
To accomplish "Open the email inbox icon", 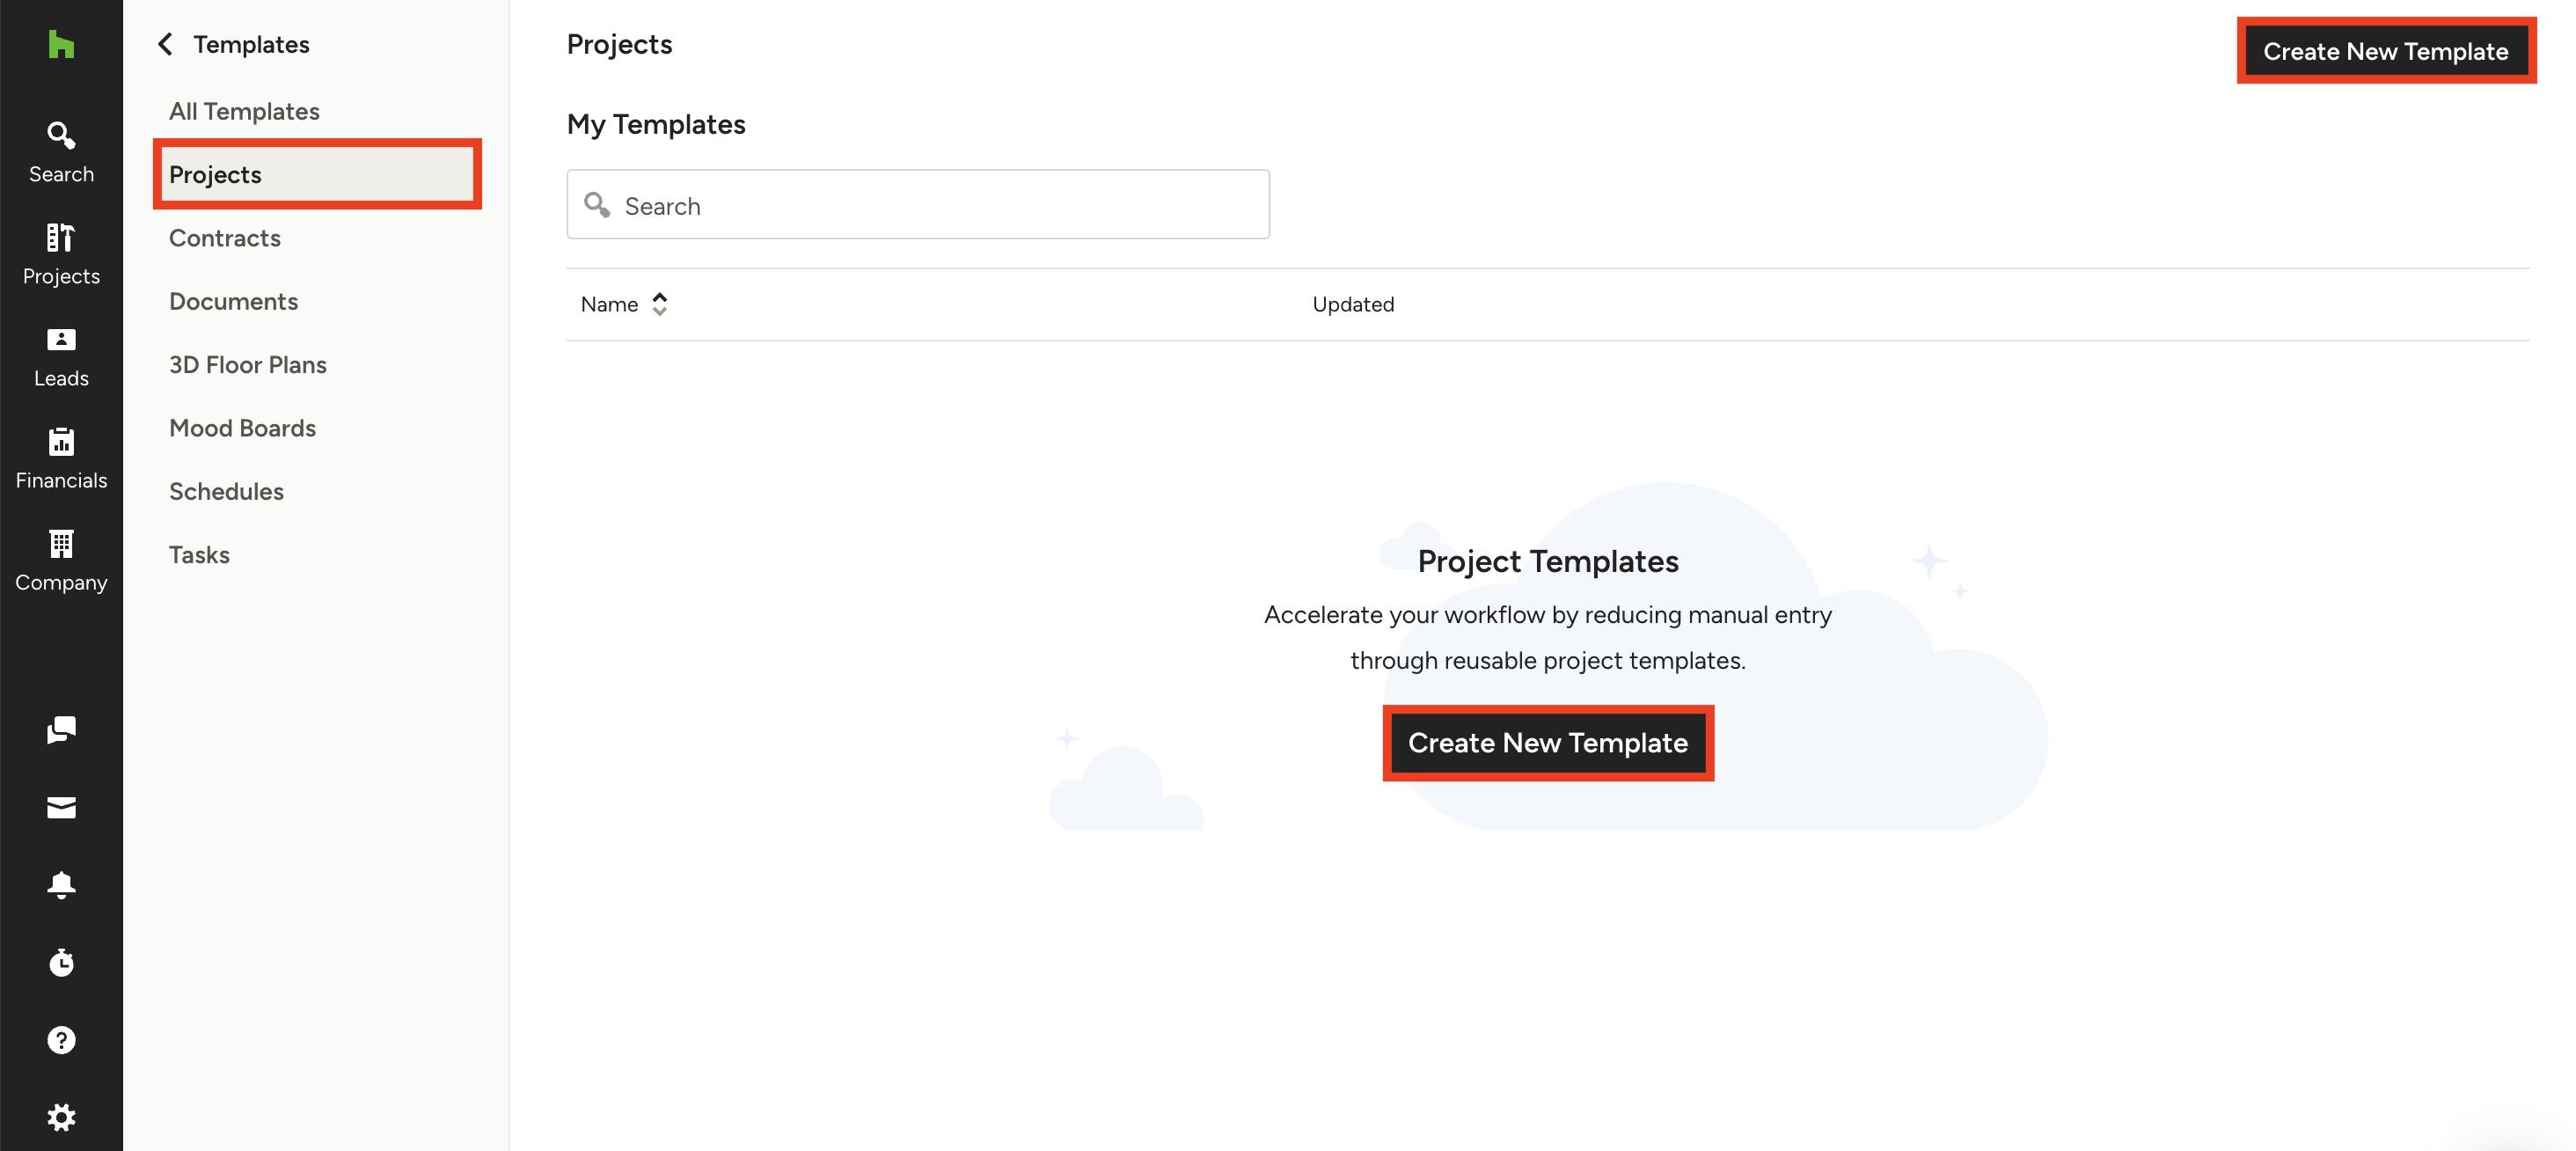I will click(61, 807).
